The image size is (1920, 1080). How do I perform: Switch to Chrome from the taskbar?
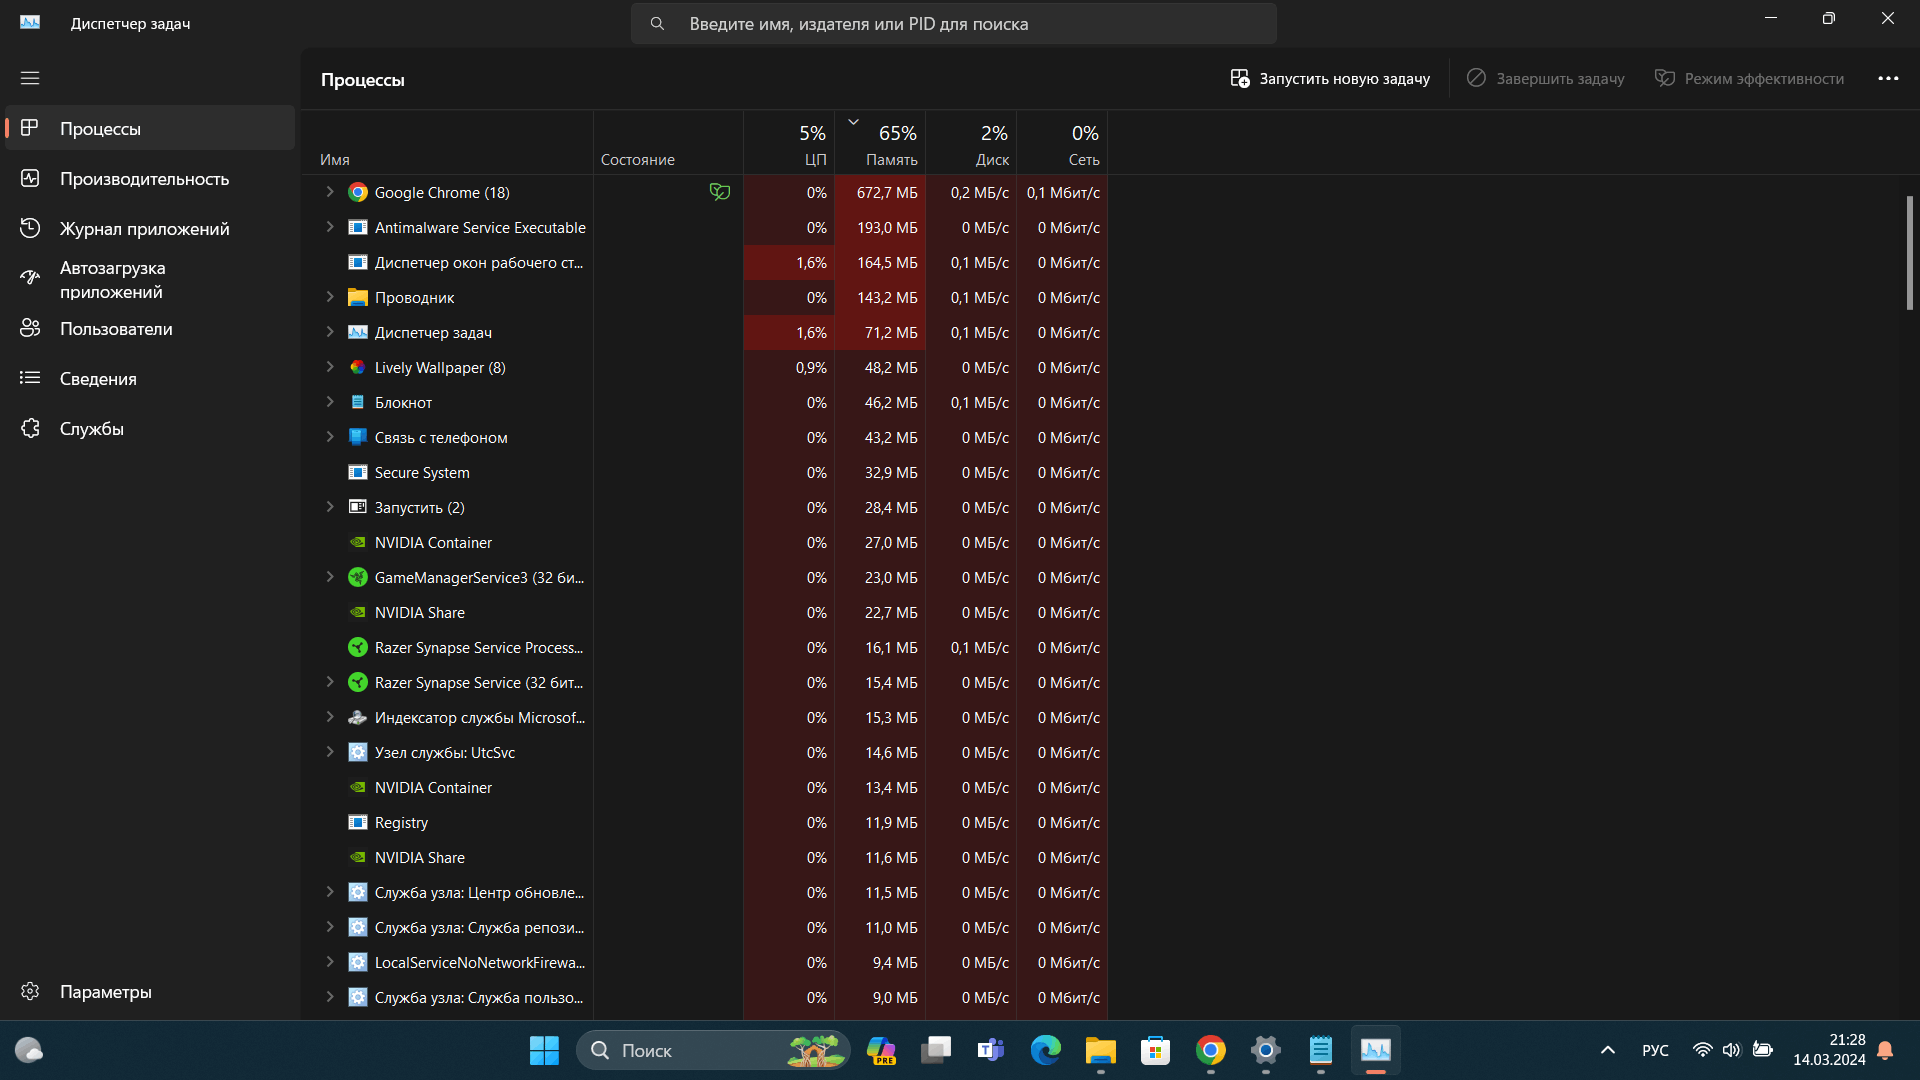tap(1211, 1050)
